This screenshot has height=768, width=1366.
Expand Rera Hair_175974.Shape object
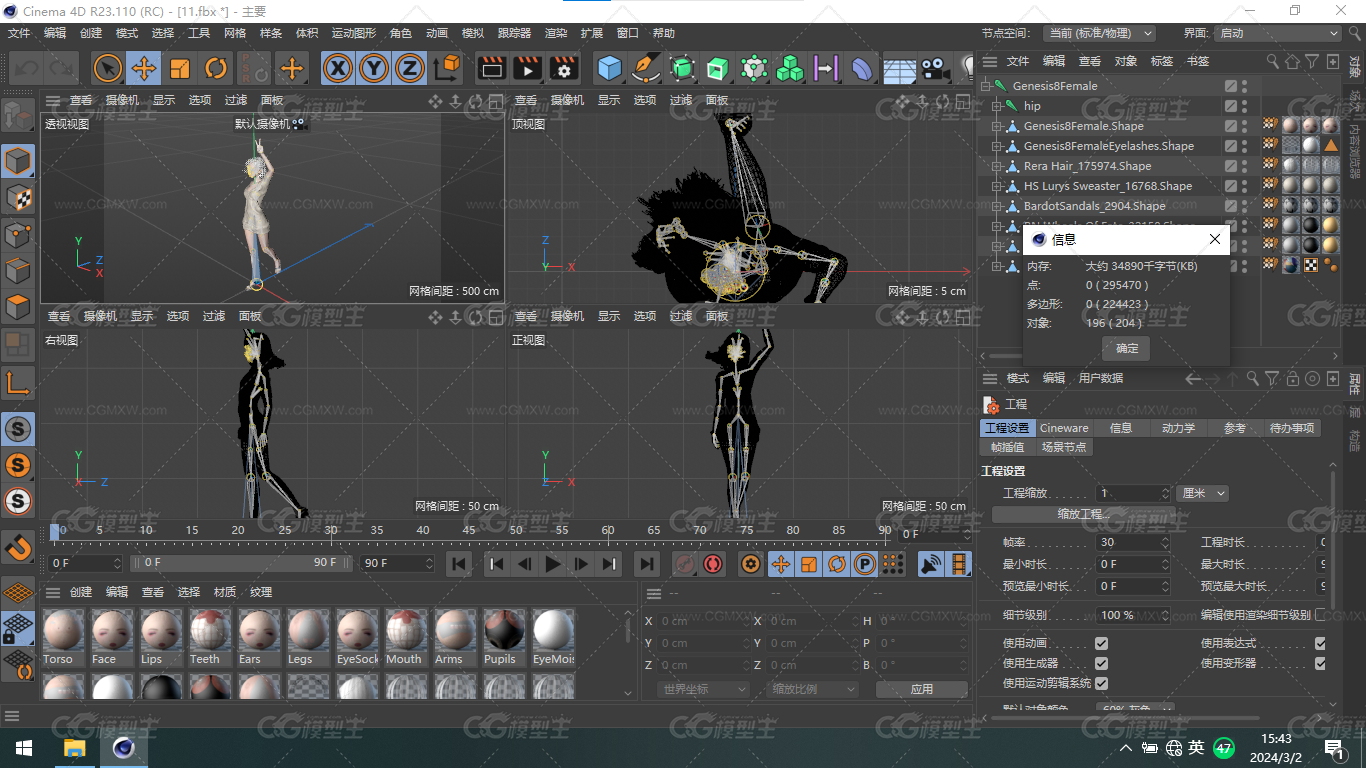pos(997,166)
